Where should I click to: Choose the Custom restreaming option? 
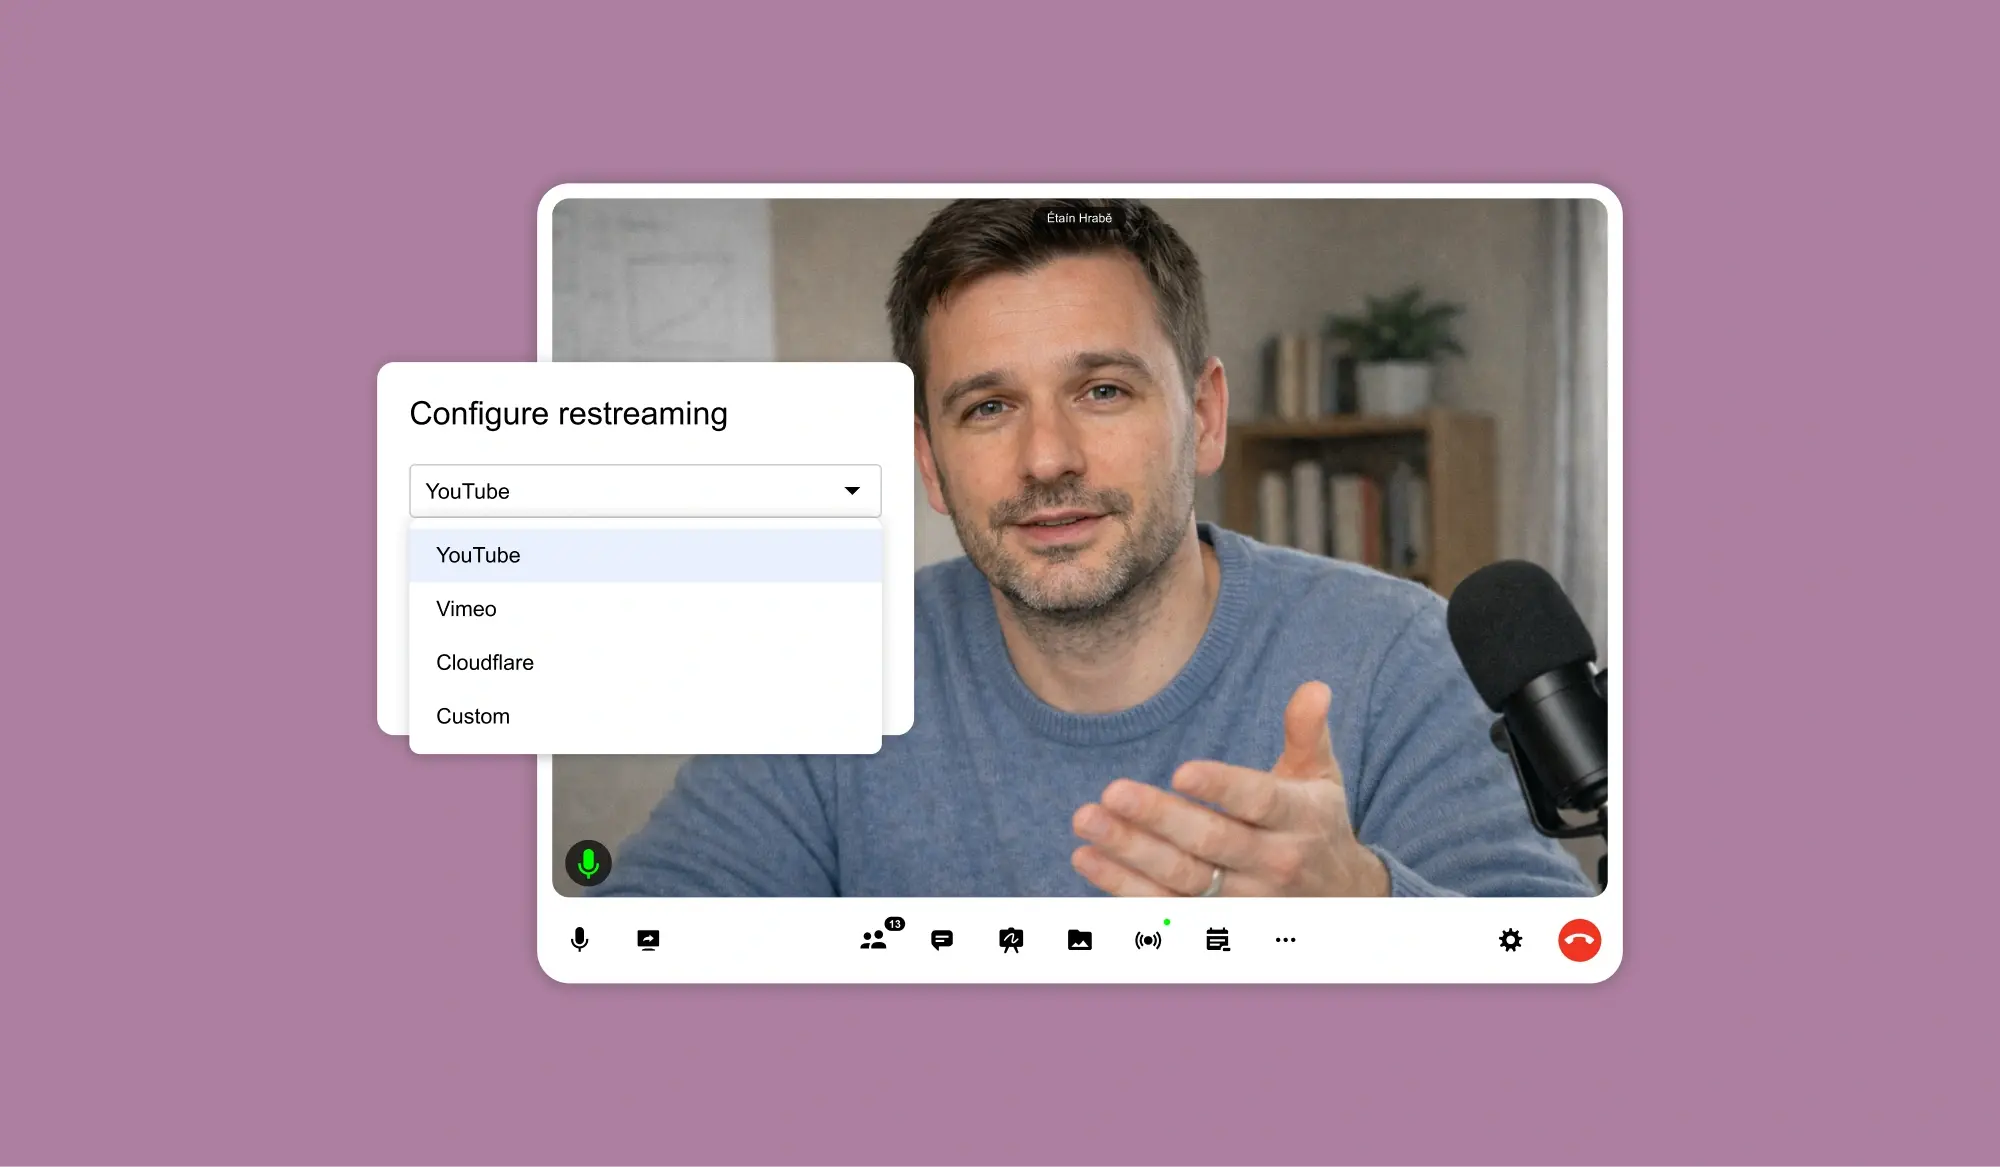click(473, 716)
